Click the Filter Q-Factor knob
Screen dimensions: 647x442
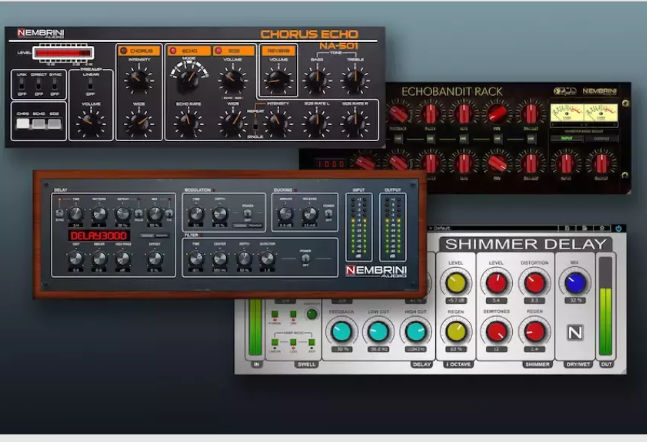pyautogui.click(x=267, y=258)
